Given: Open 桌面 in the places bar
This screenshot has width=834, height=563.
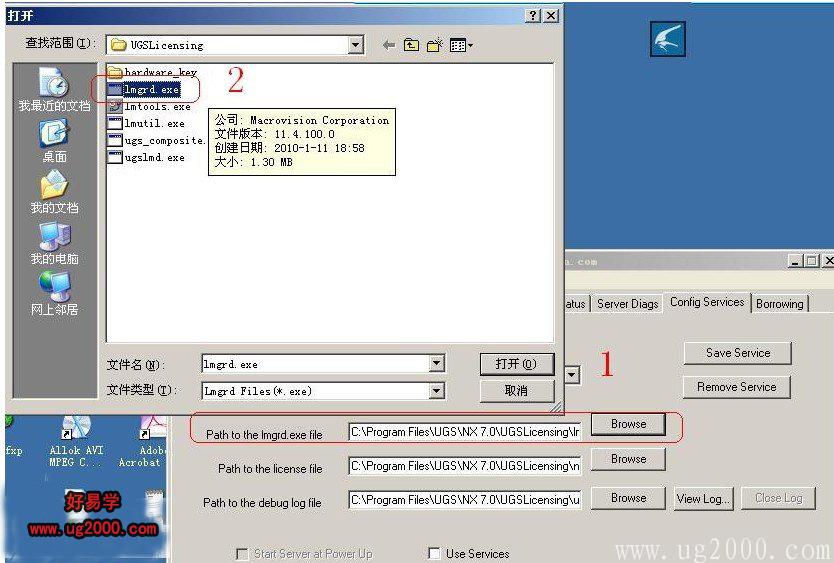Looking at the screenshot, I should 54,140.
